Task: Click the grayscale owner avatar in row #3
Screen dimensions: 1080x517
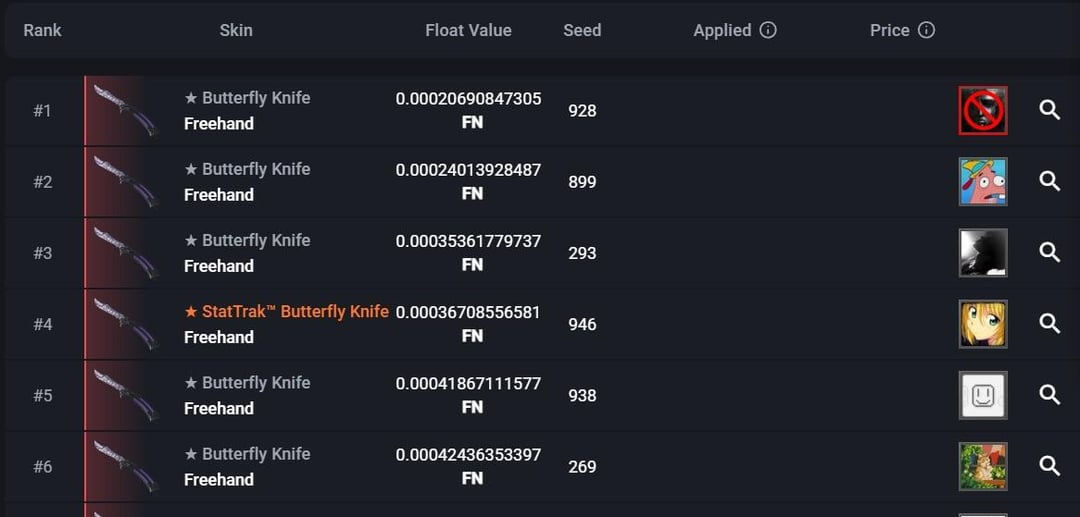Action: pos(982,252)
